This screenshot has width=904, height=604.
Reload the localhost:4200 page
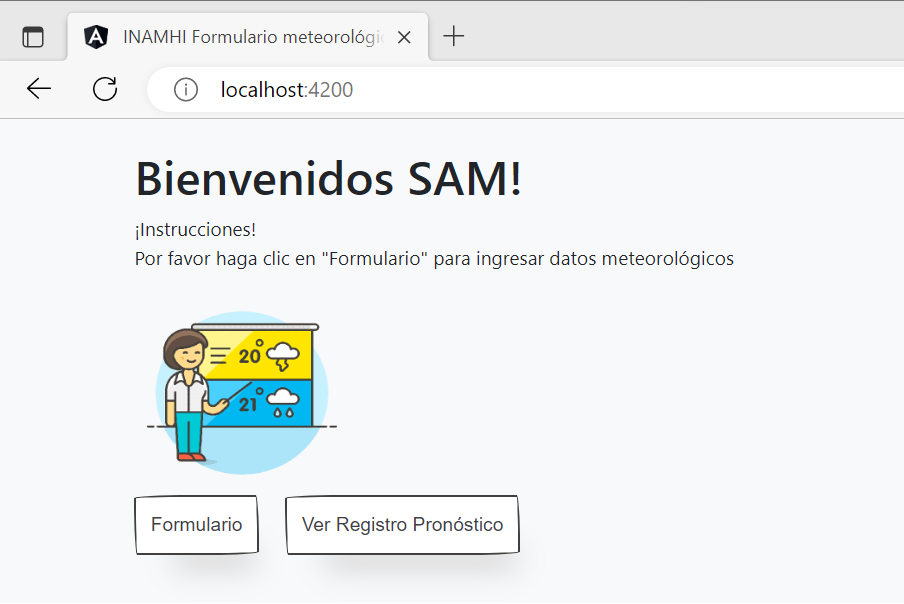click(x=104, y=89)
